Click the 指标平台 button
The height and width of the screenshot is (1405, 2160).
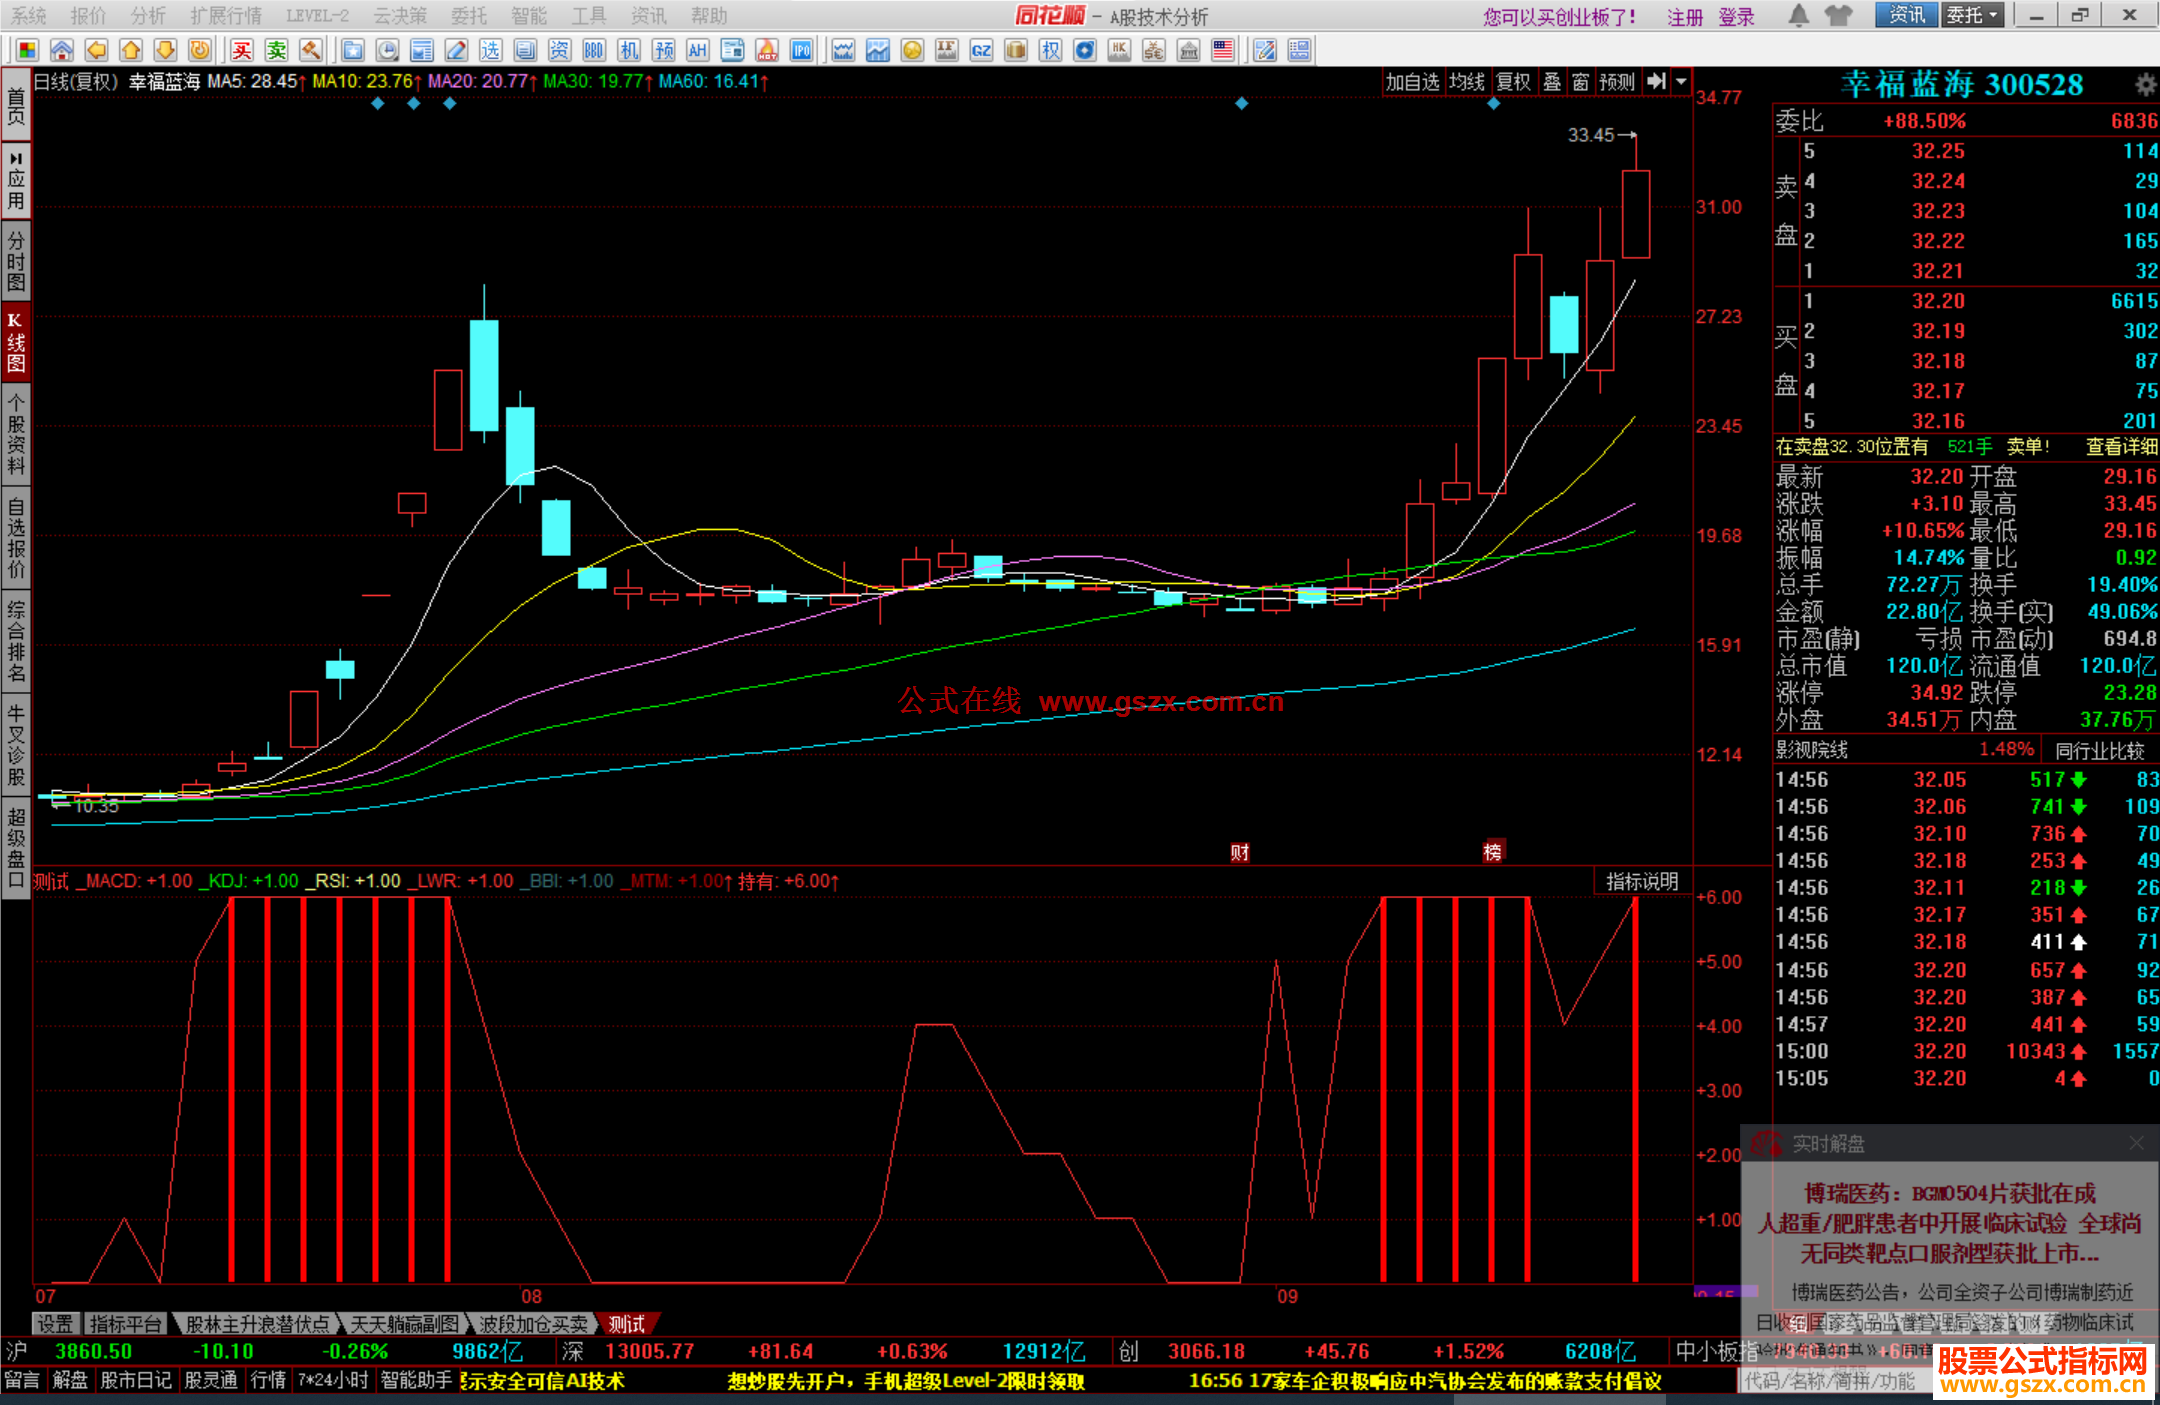(125, 1324)
